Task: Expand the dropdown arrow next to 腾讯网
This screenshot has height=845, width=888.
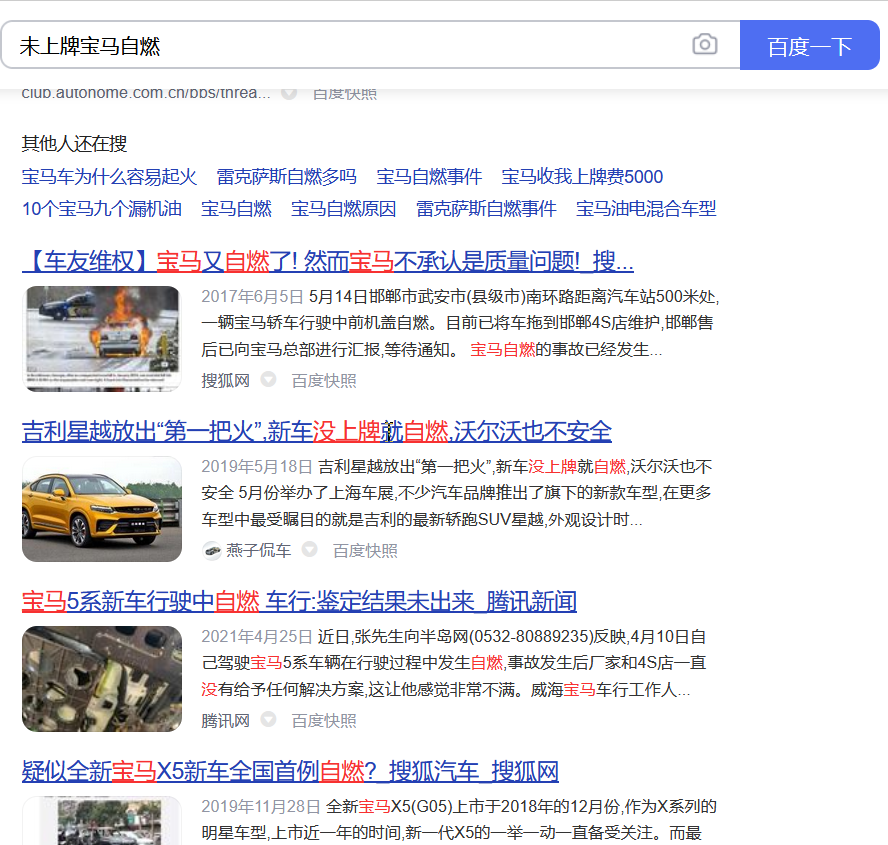Action: [268, 719]
